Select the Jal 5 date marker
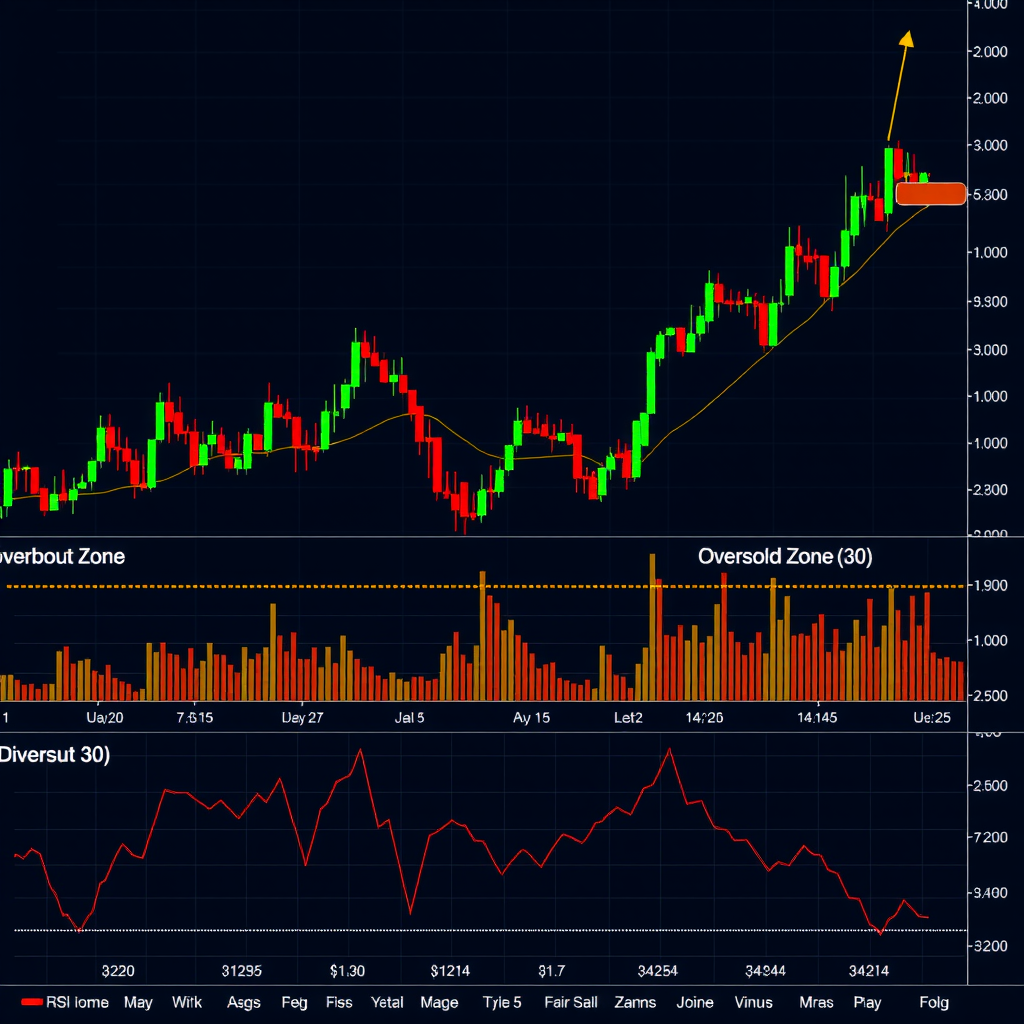Screen dimensions: 1024x1024 pyautogui.click(x=410, y=717)
